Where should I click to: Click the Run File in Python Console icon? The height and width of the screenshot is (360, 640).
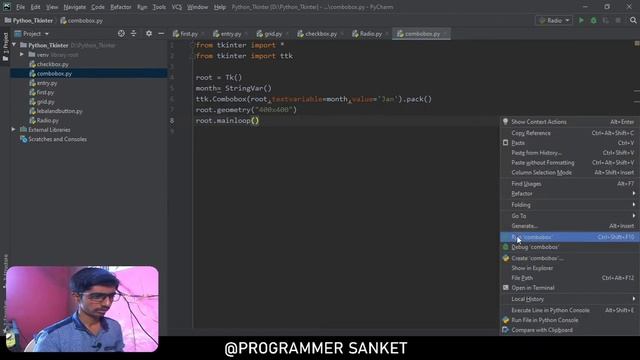coord(505,320)
